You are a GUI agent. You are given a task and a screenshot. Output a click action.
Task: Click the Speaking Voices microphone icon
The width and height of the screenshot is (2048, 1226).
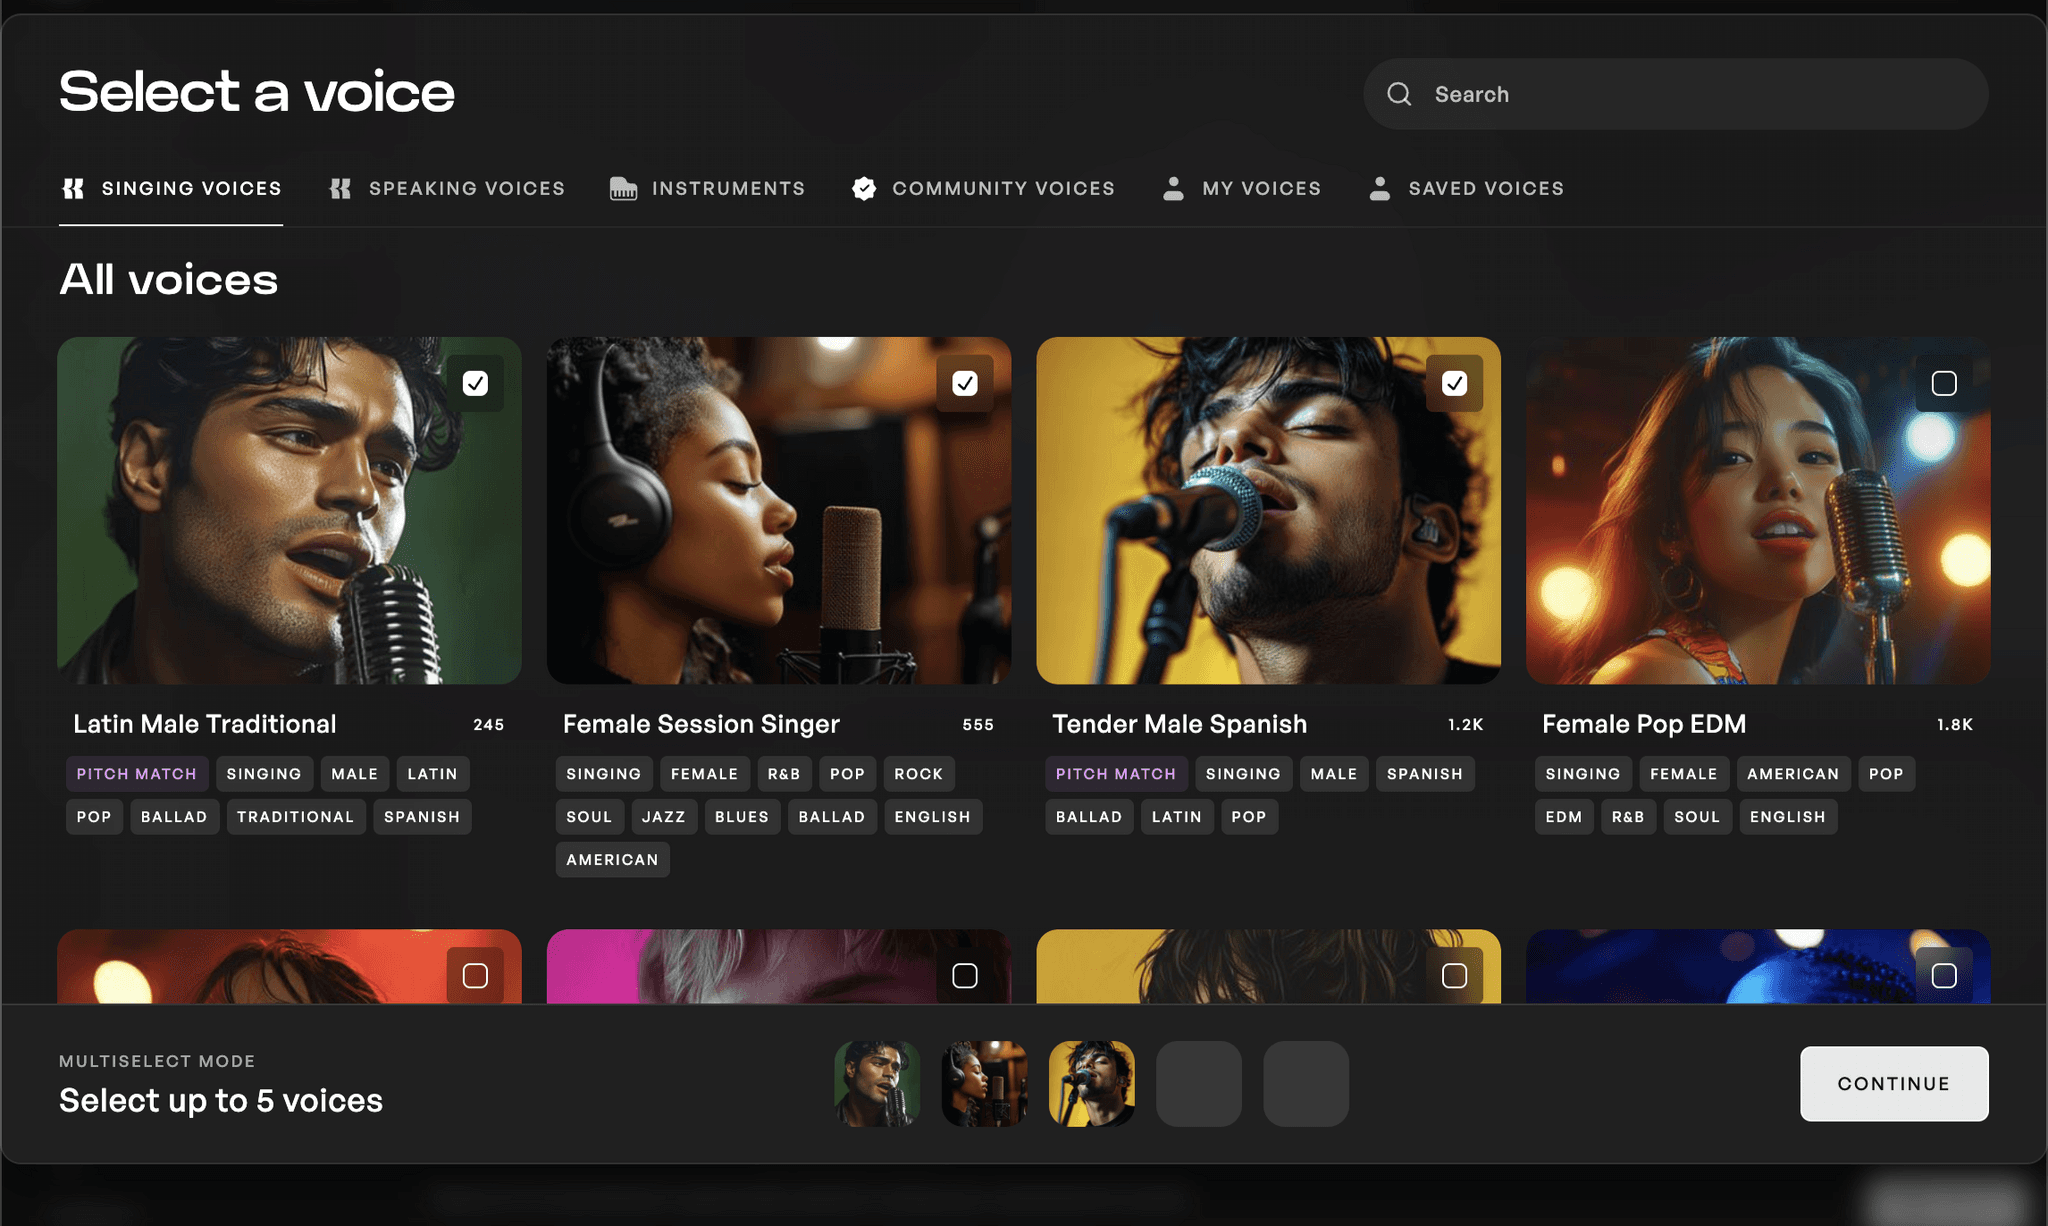340,188
